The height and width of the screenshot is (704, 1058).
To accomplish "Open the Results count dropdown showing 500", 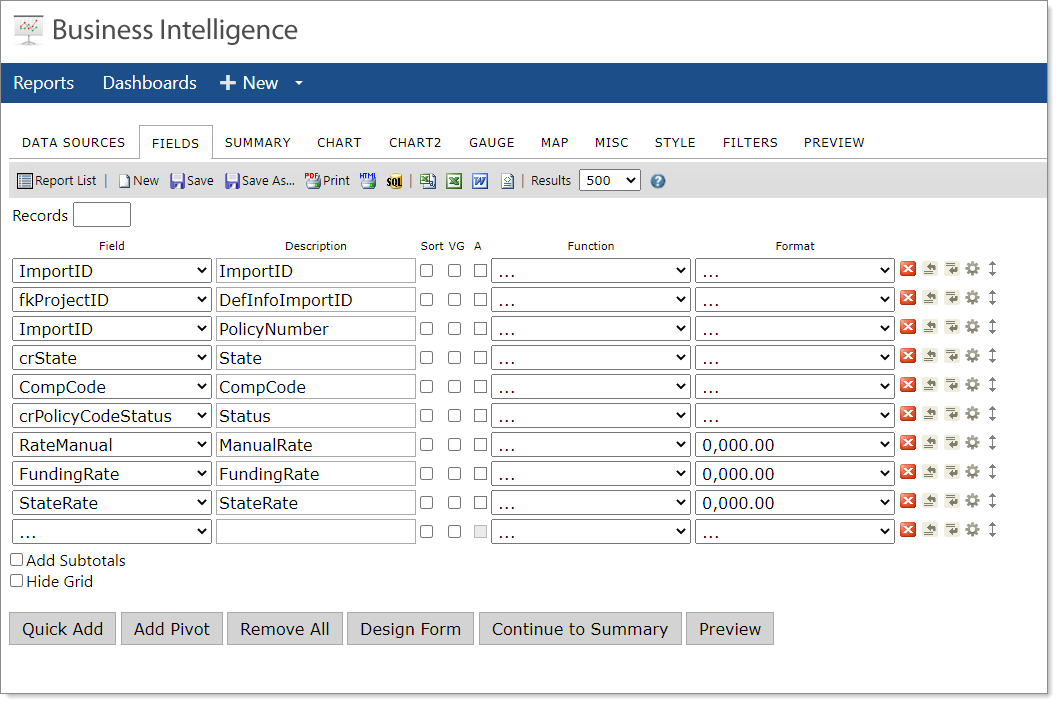I will [x=610, y=180].
